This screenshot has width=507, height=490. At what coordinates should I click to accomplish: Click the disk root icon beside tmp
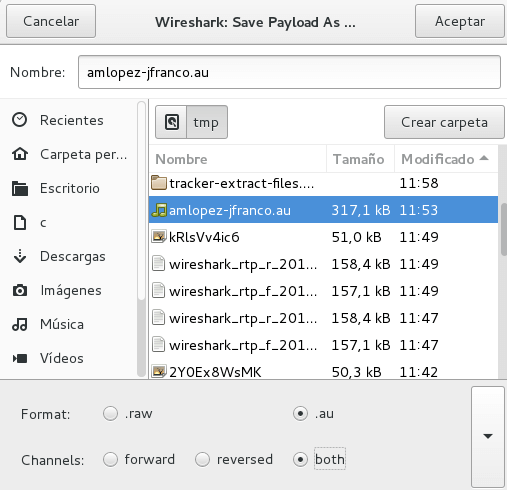(171, 122)
